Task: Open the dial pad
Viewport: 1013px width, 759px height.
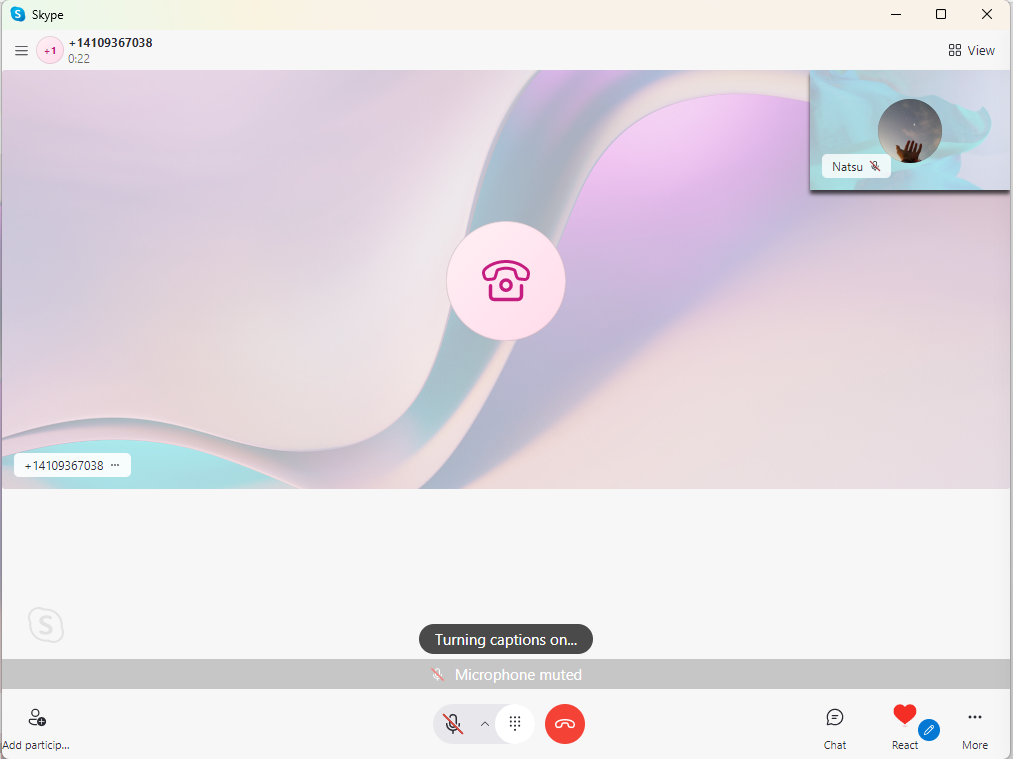Action: pyautogui.click(x=515, y=723)
